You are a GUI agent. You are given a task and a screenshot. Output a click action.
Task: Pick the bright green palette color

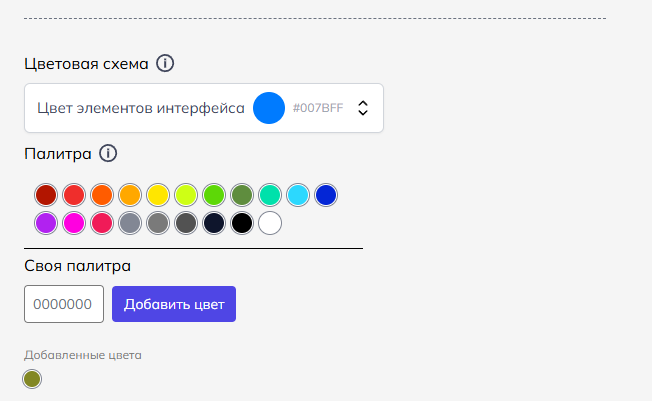214,195
